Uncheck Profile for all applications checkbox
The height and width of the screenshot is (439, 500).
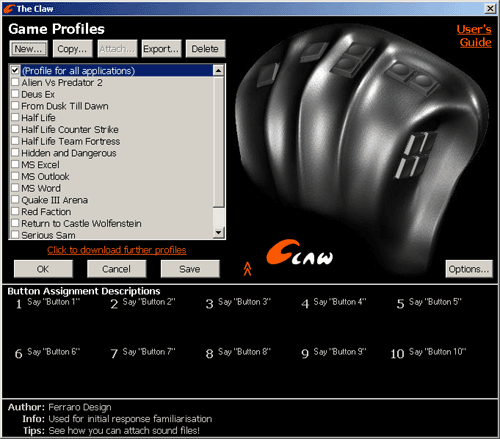[x=15, y=70]
